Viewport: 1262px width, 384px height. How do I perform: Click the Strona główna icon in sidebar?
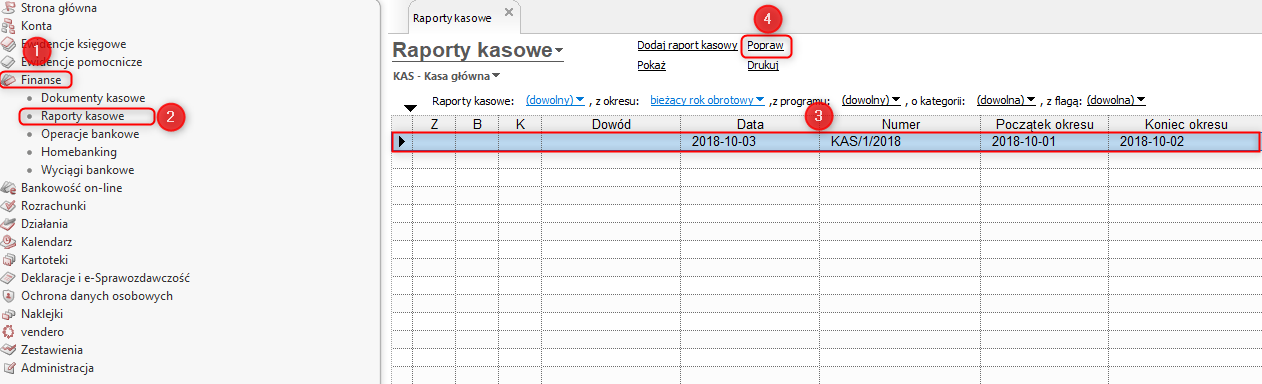[x=9, y=8]
